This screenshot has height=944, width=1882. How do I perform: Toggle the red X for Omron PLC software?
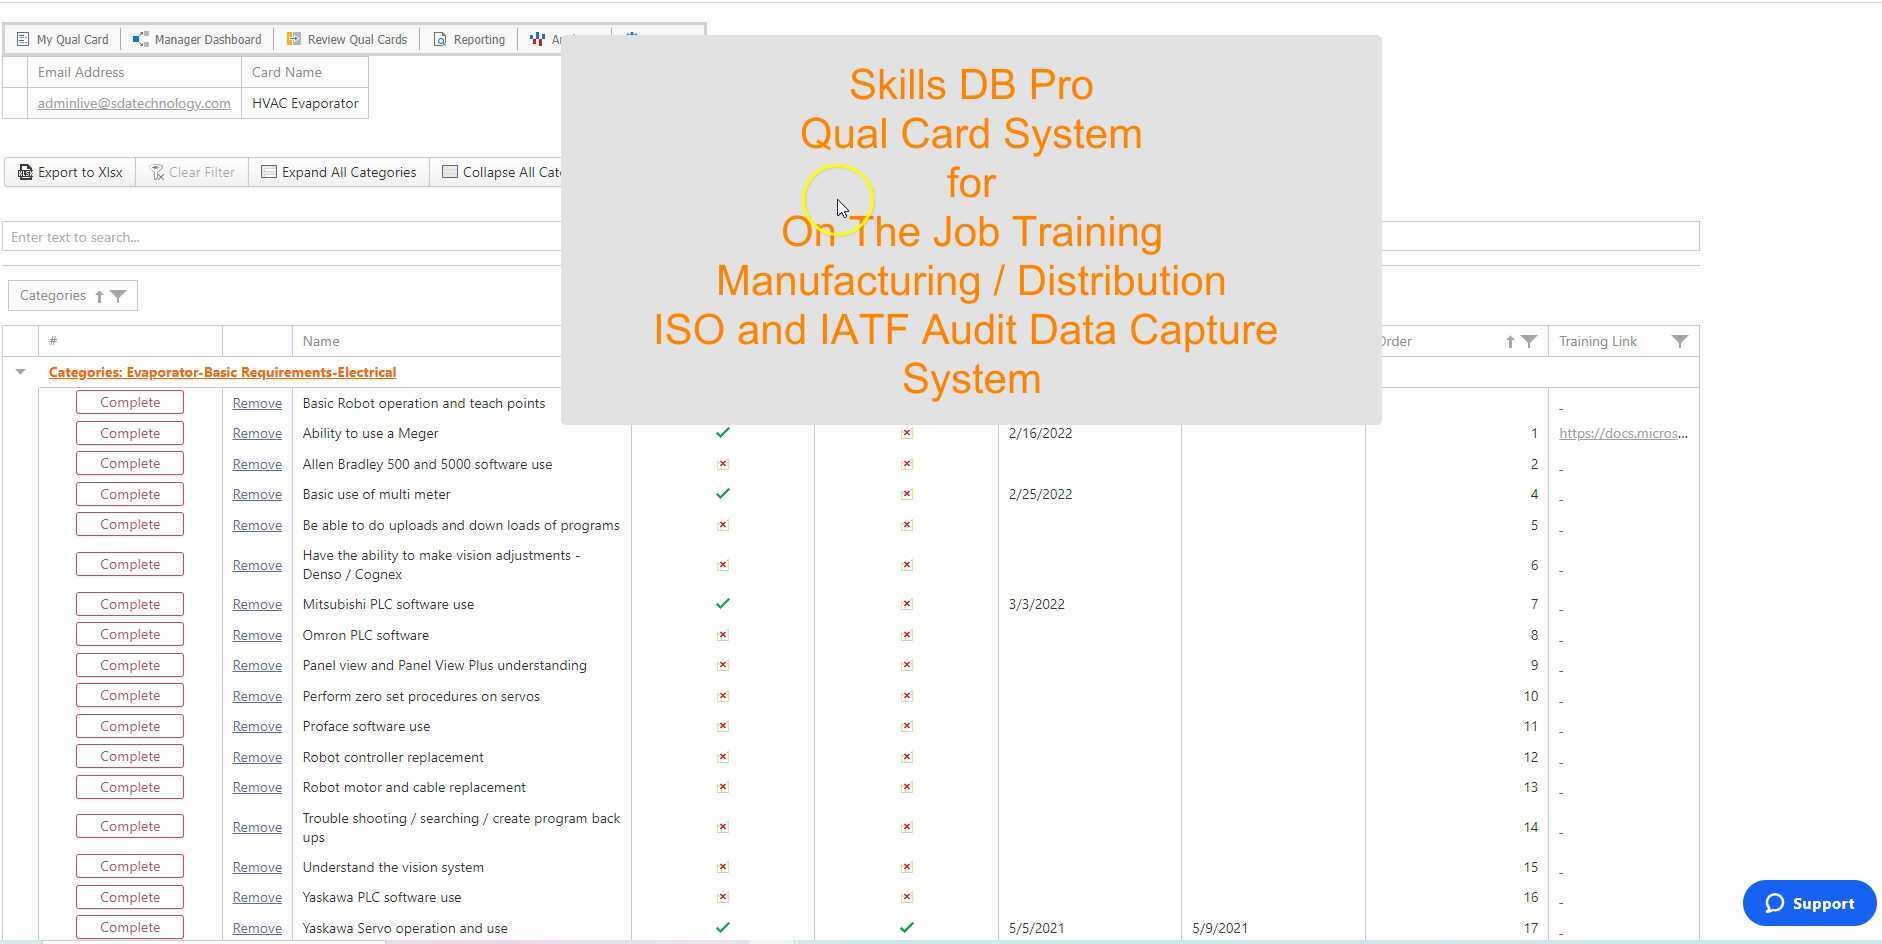[722, 634]
